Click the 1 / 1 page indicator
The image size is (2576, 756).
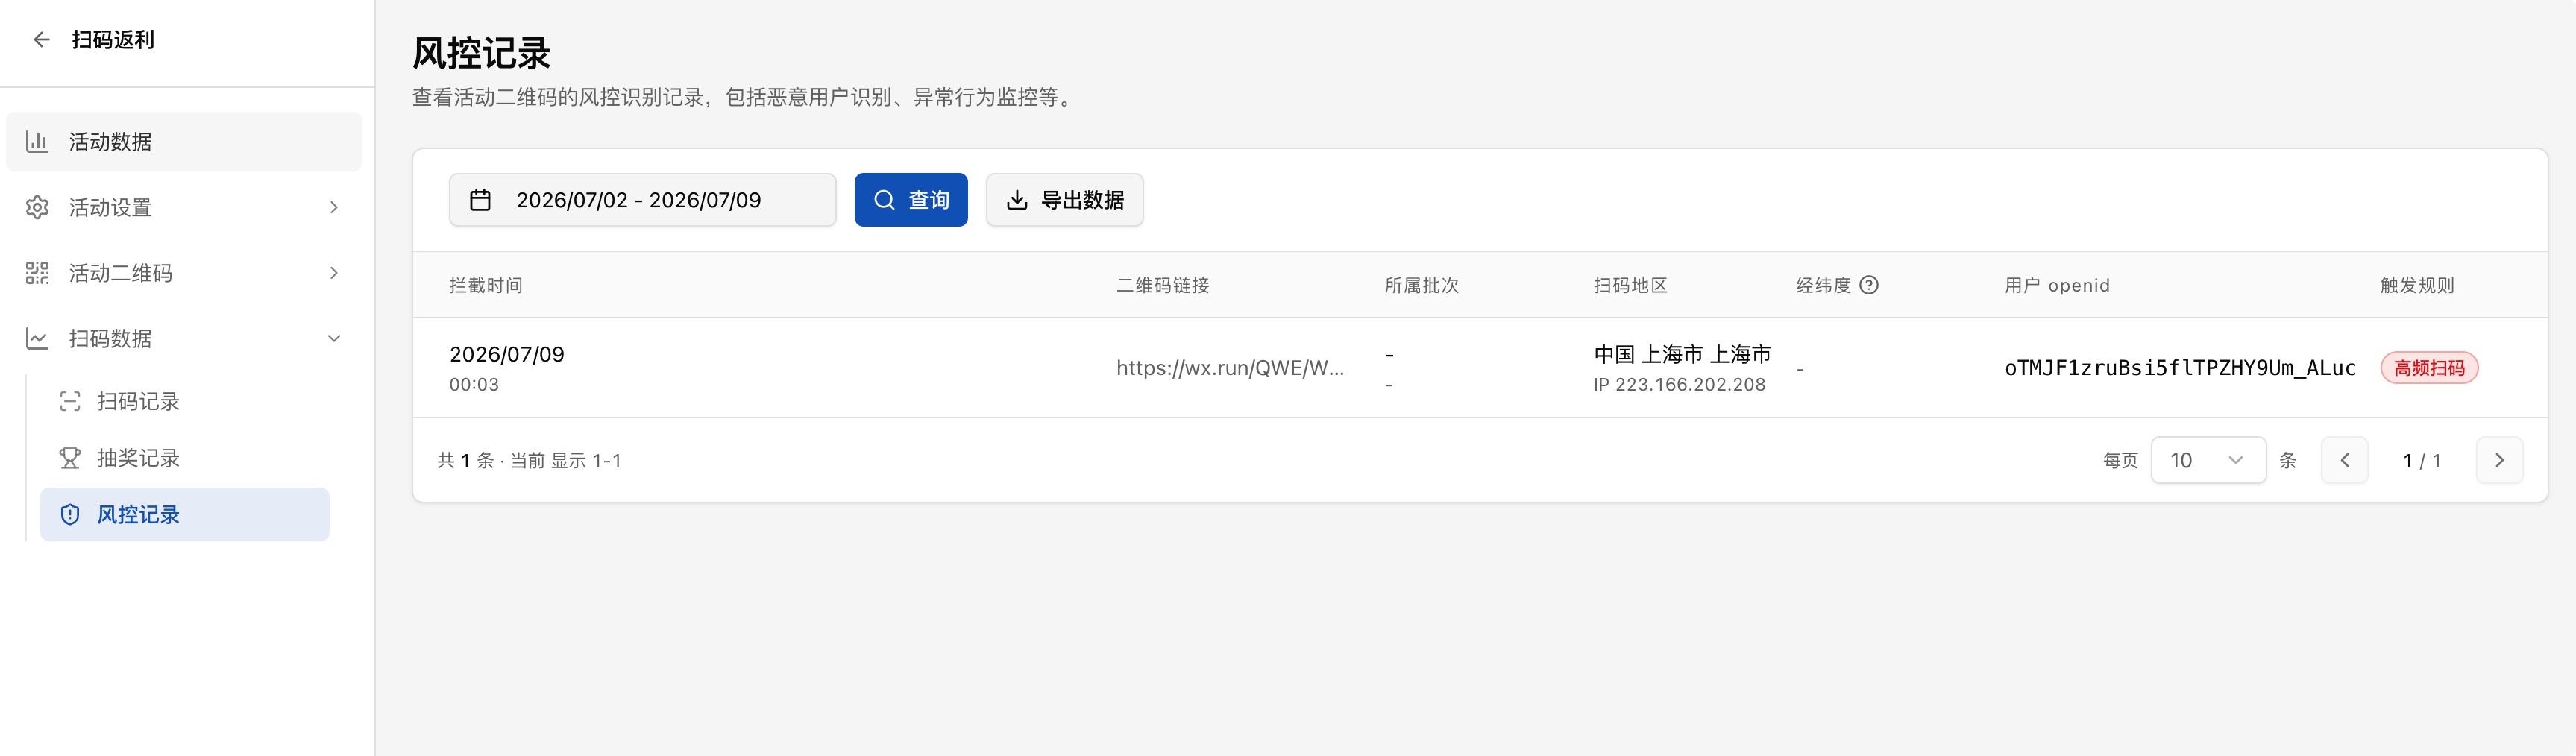tap(2422, 460)
